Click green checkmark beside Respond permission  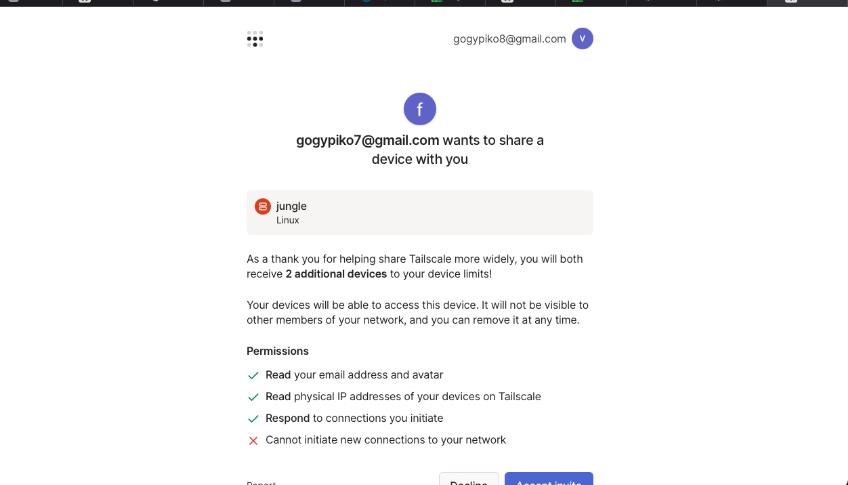(253, 419)
